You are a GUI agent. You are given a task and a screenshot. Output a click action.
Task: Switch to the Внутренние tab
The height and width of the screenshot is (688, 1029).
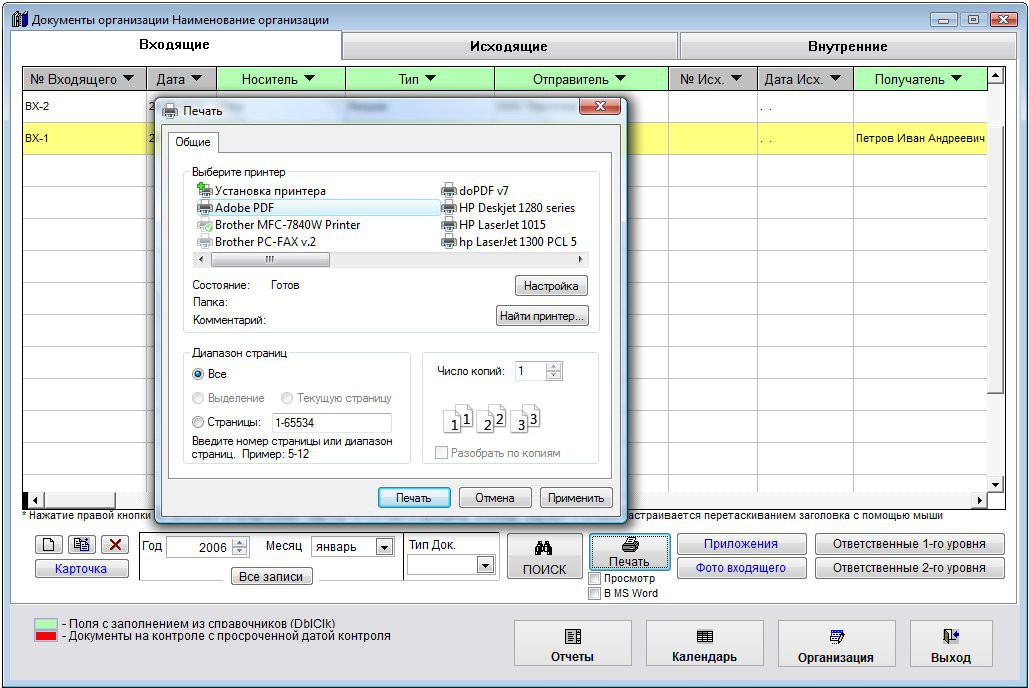pyautogui.click(x=847, y=46)
